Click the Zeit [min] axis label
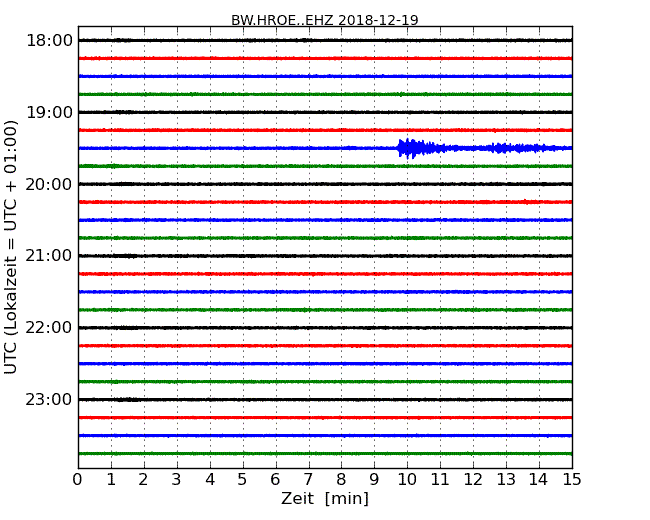 (x=325, y=498)
